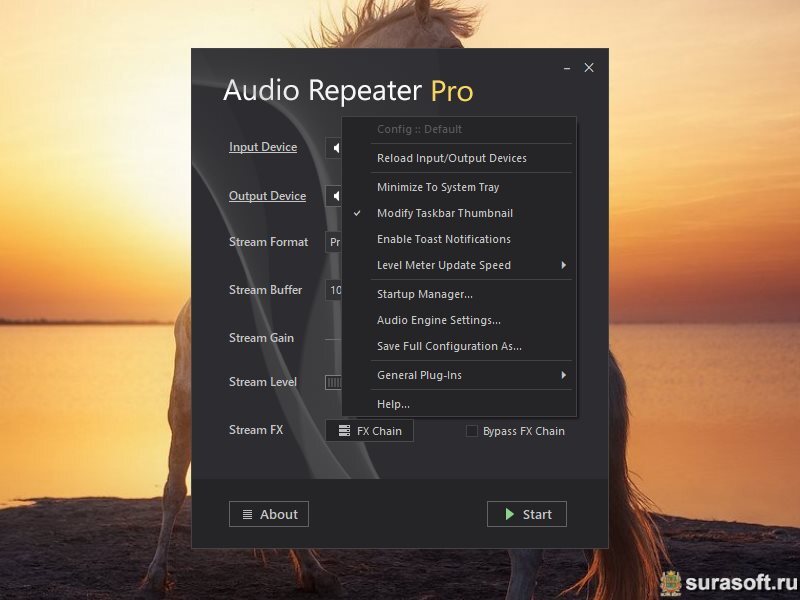
Task: Open the Output Device link
Action: click(267, 196)
